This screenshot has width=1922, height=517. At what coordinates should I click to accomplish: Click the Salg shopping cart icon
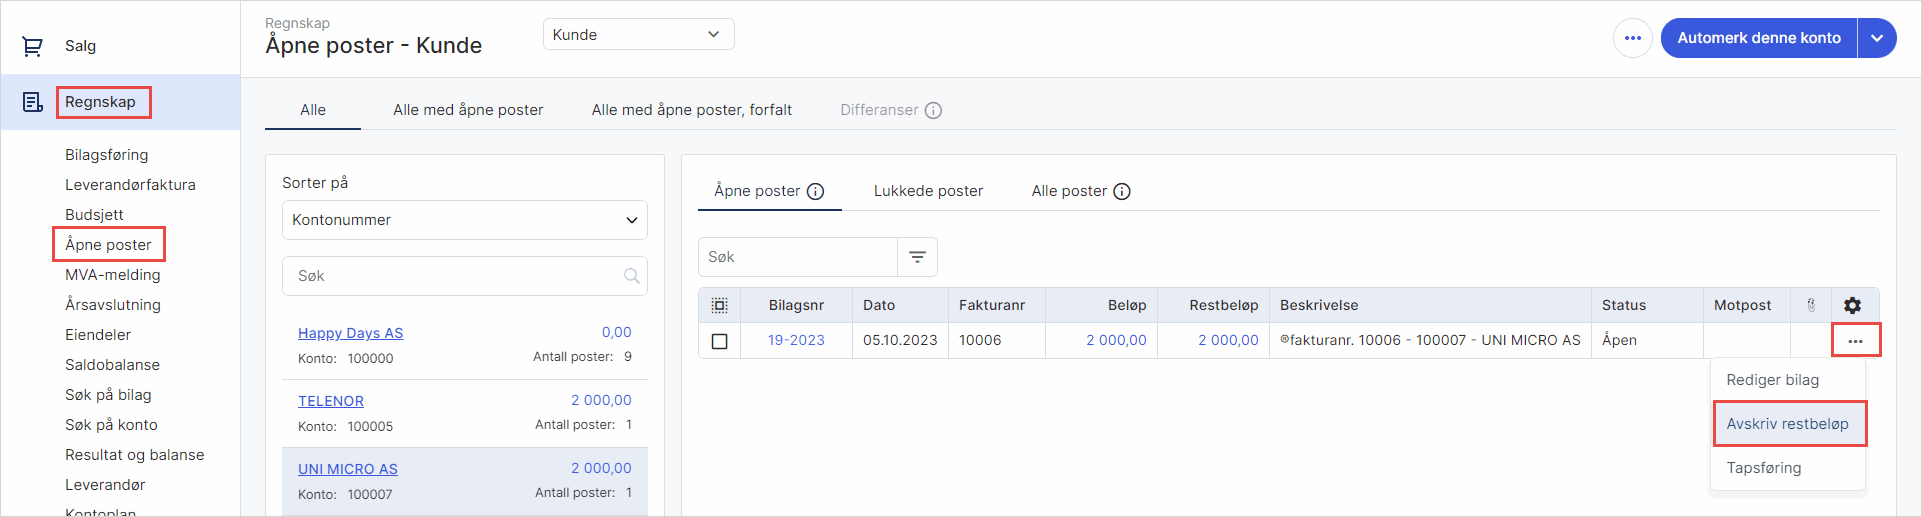[x=32, y=46]
